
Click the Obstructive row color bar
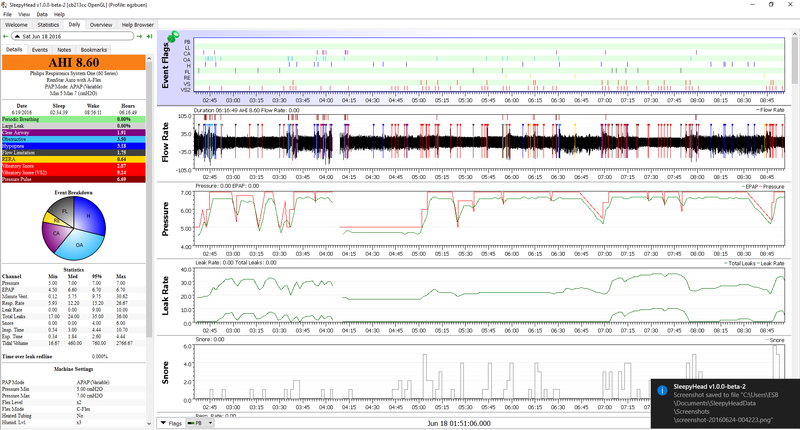[75, 139]
